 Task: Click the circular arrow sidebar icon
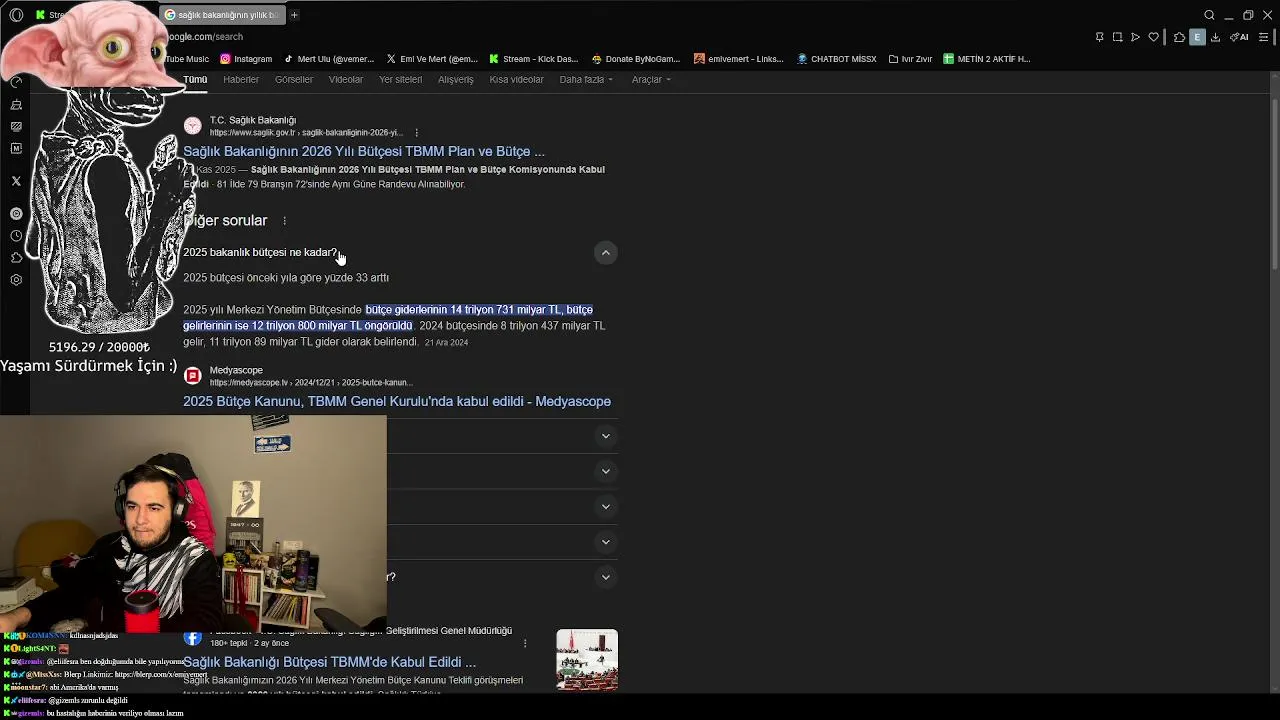tap(16, 82)
